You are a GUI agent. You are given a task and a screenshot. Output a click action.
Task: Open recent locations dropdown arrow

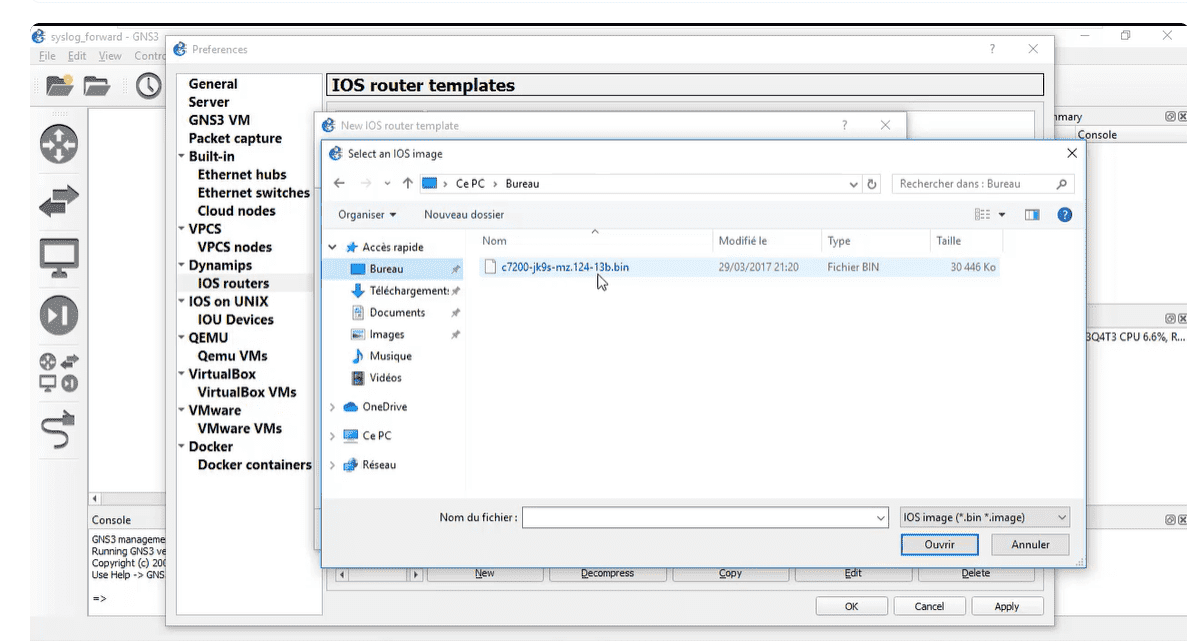(387, 184)
